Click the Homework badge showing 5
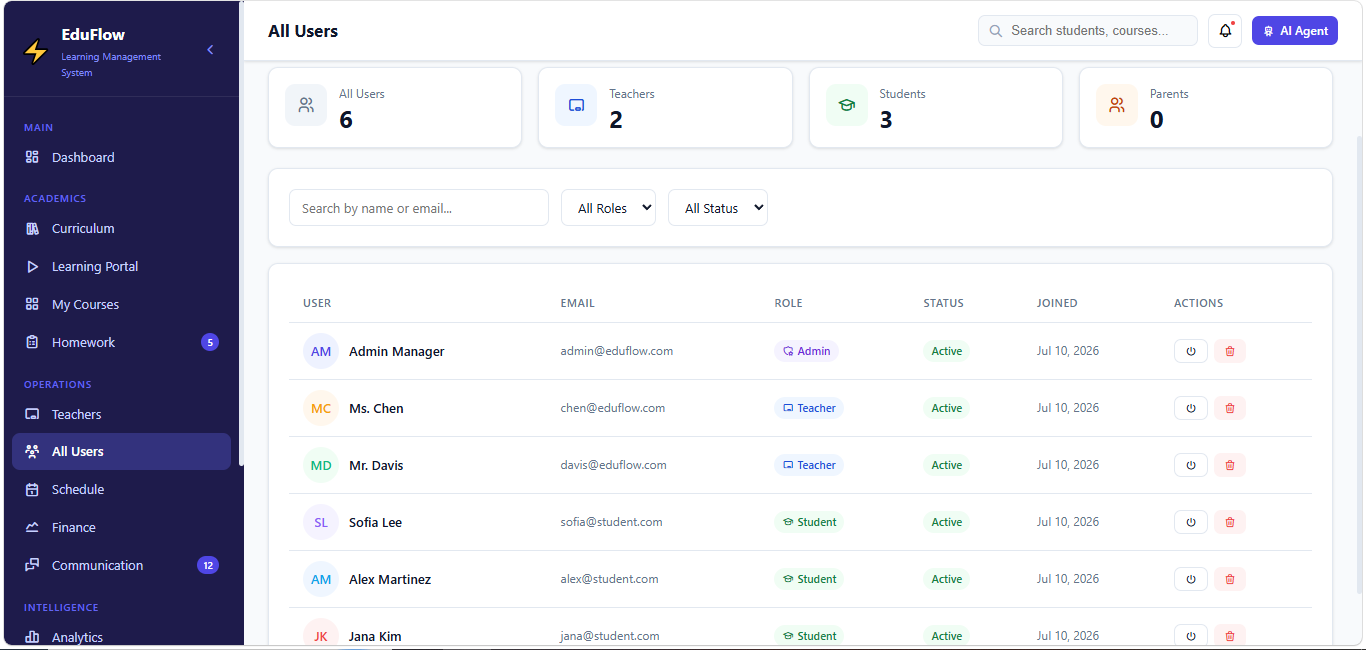 pyautogui.click(x=209, y=342)
